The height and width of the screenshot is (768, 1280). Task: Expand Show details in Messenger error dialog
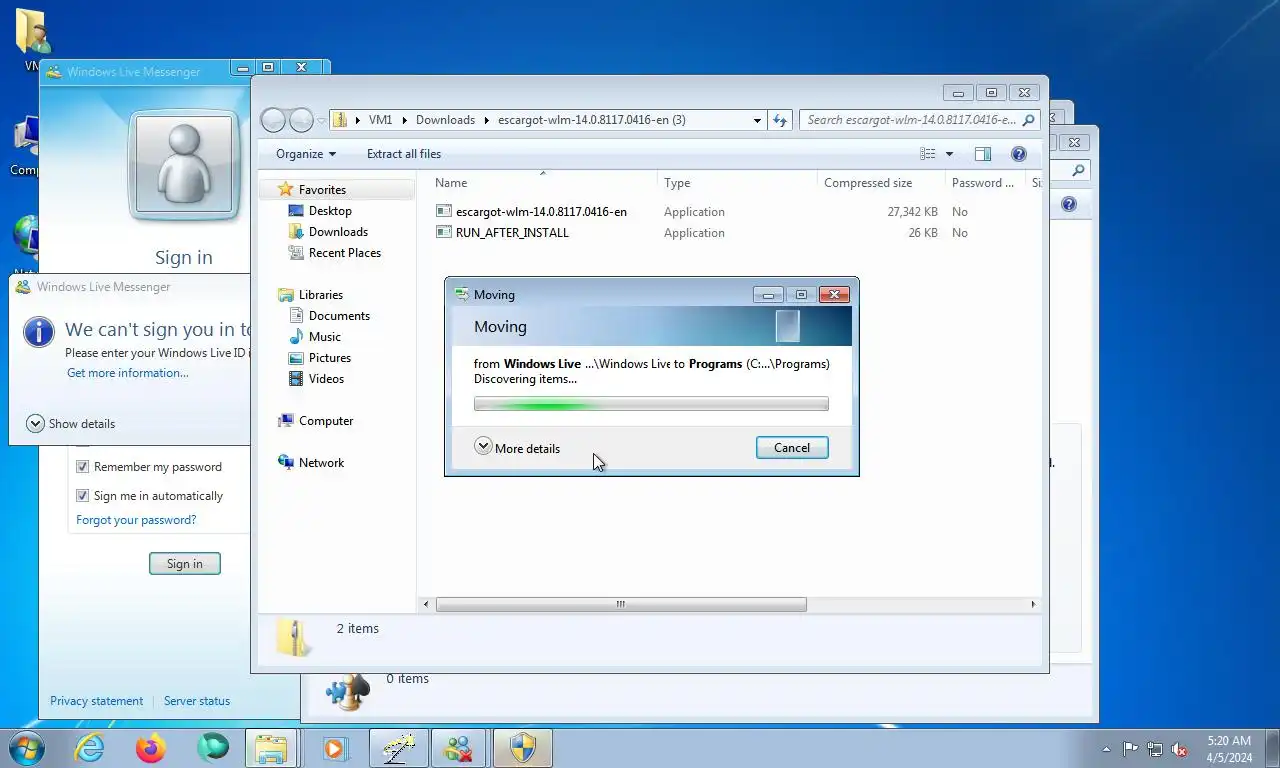pyautogui.click(x=70, y=424)
